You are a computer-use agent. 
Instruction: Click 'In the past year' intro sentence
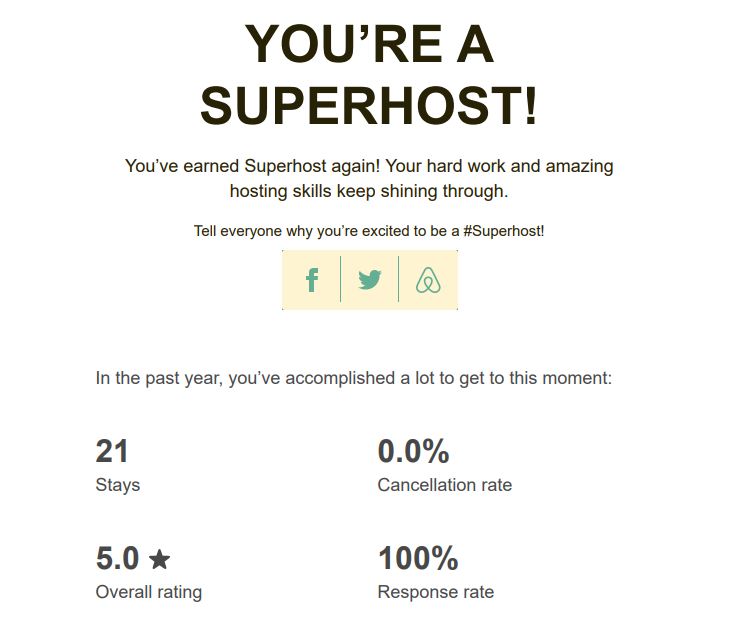click(353, 378)
